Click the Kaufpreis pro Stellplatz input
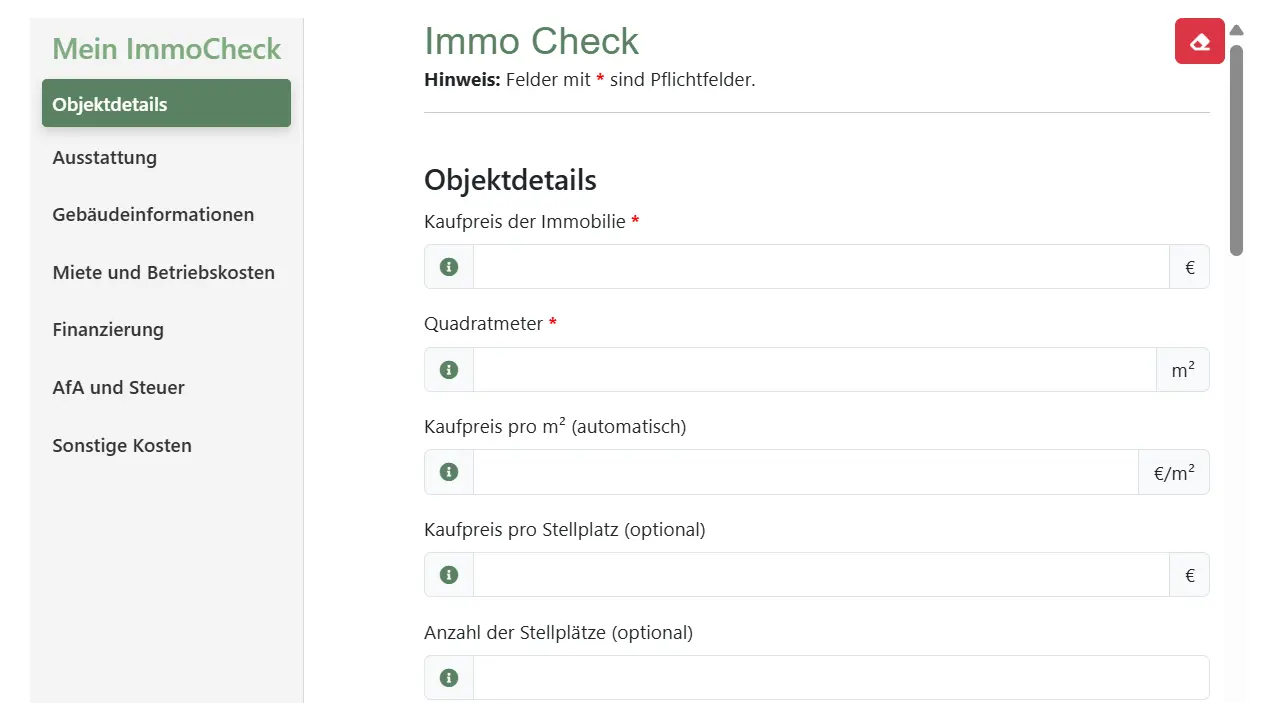Image resolution: width=1261 pixels, height=703 pixels. pos(820,575)
